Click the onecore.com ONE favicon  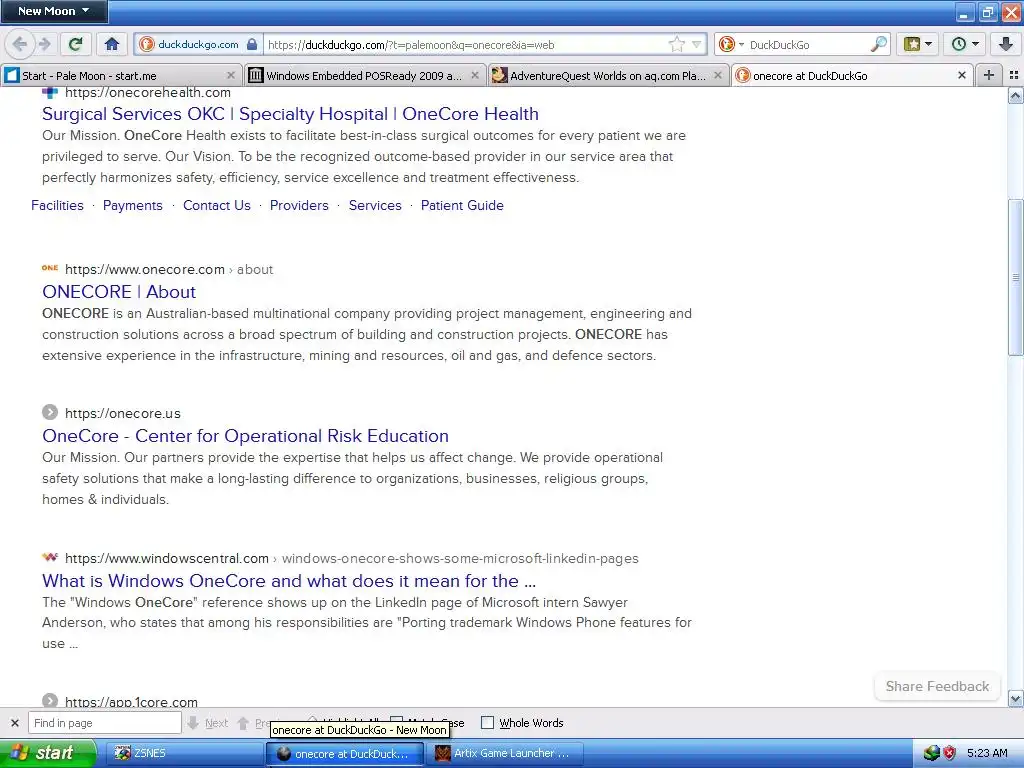(x=50, y=268)
